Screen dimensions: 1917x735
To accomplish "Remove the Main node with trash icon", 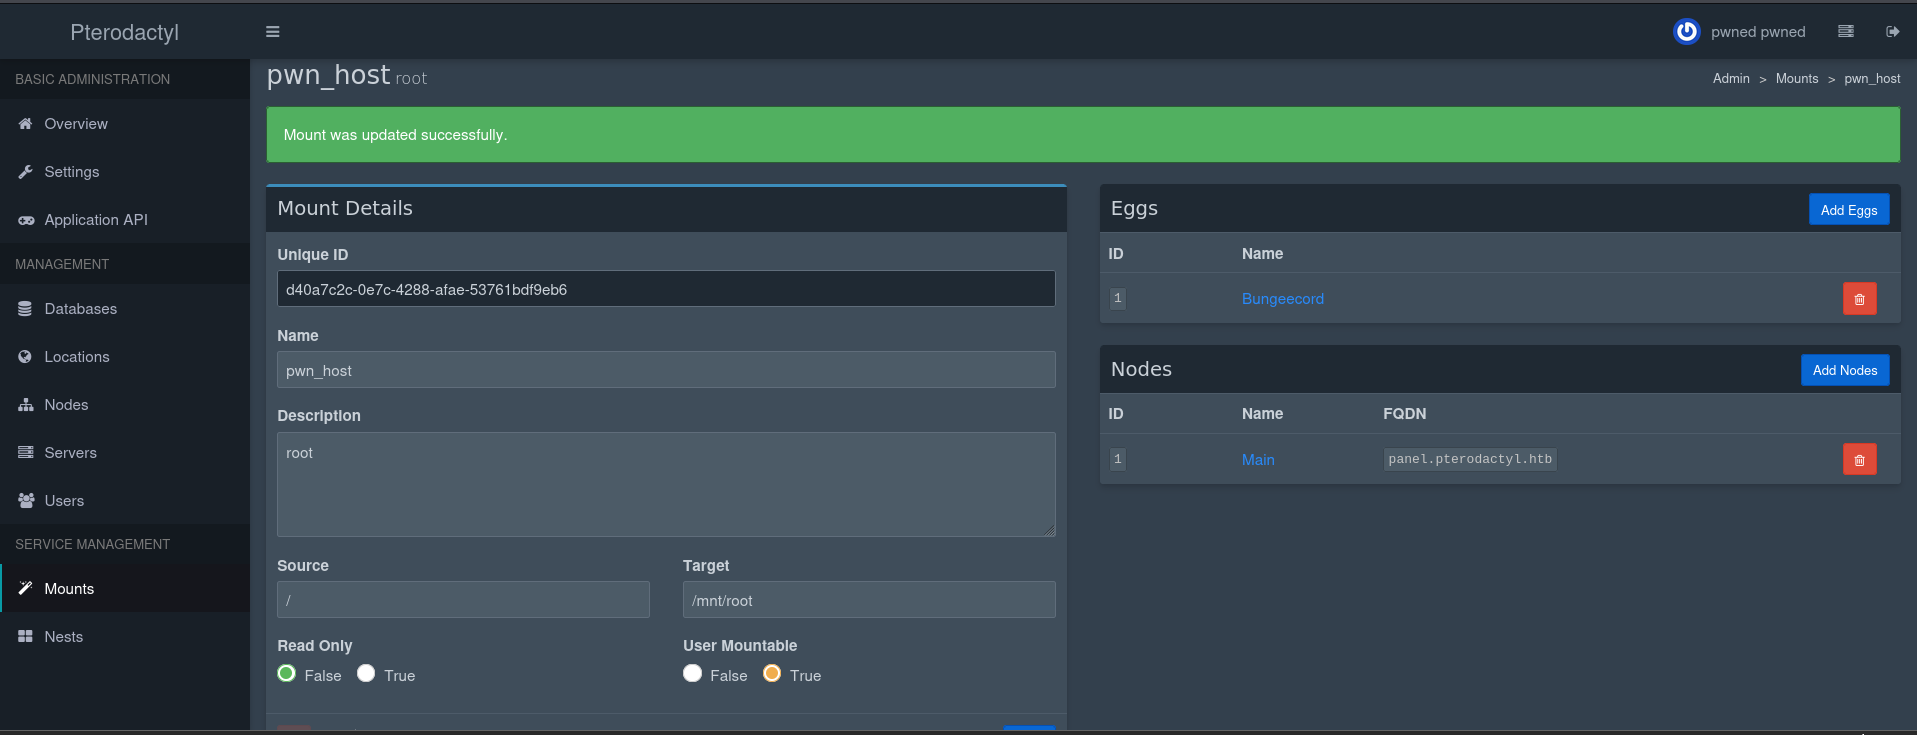I will pyautogui.click(x=1860, y=460).
